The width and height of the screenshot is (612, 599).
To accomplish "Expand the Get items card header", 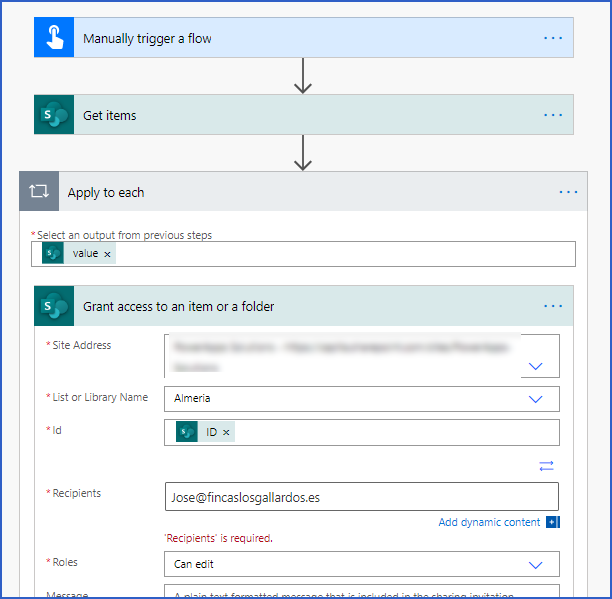I will pyautogui.click(x=304, y=115).
